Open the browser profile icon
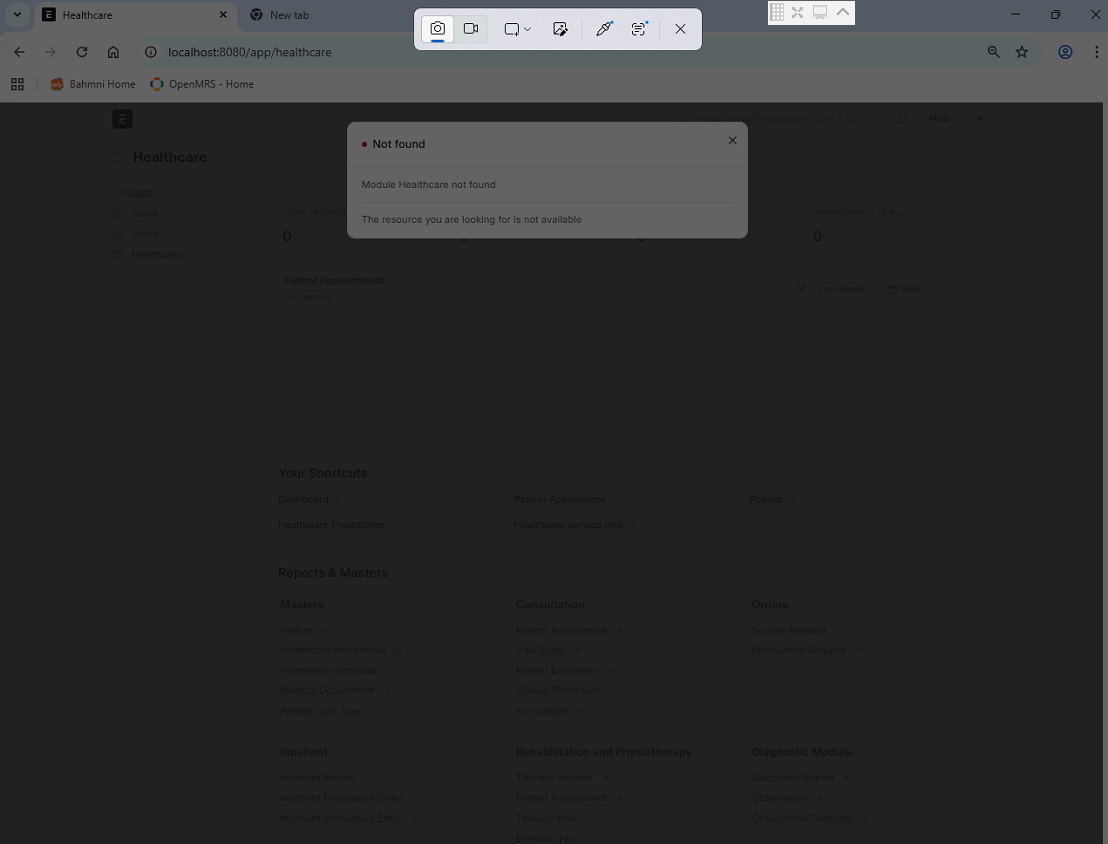1108x844 pixels. (x=1065, y=52)
